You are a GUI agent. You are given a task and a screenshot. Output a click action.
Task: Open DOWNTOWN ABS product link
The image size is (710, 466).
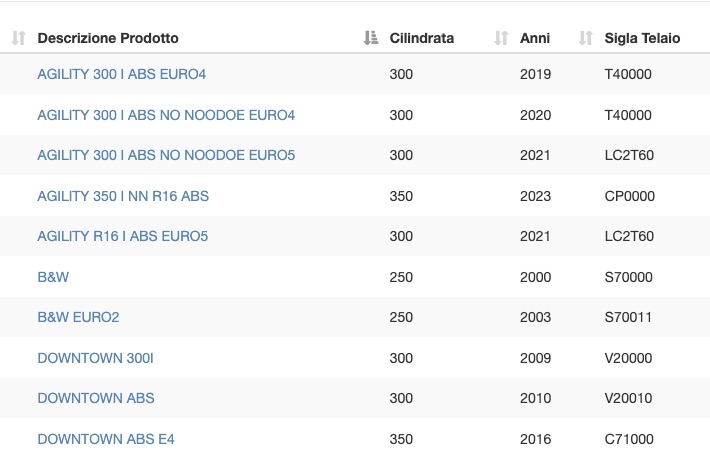click(96, 398)
